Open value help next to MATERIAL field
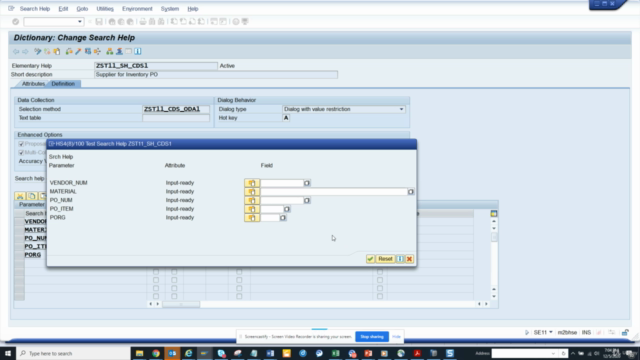Viewport: 640px width, 360px height. [411, 192]
